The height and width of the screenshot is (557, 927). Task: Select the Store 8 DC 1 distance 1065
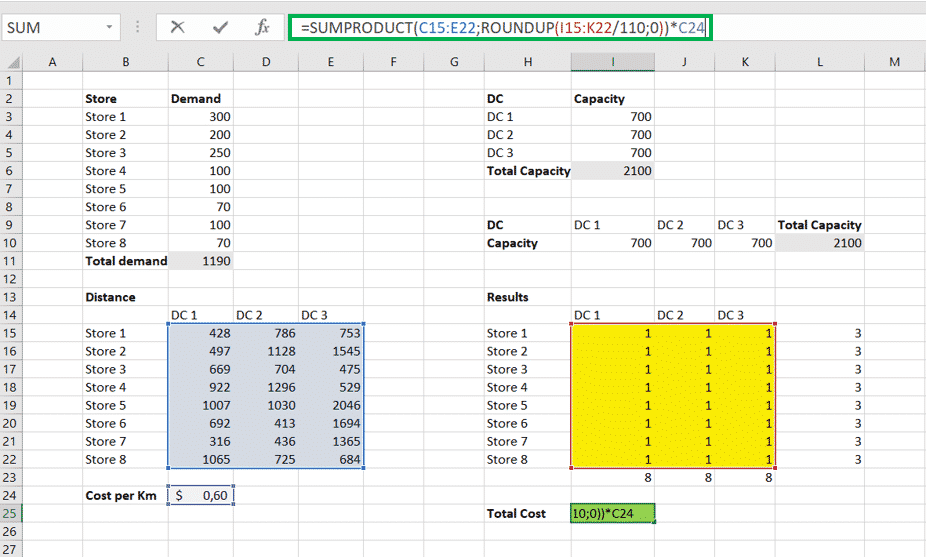point(201,459)
